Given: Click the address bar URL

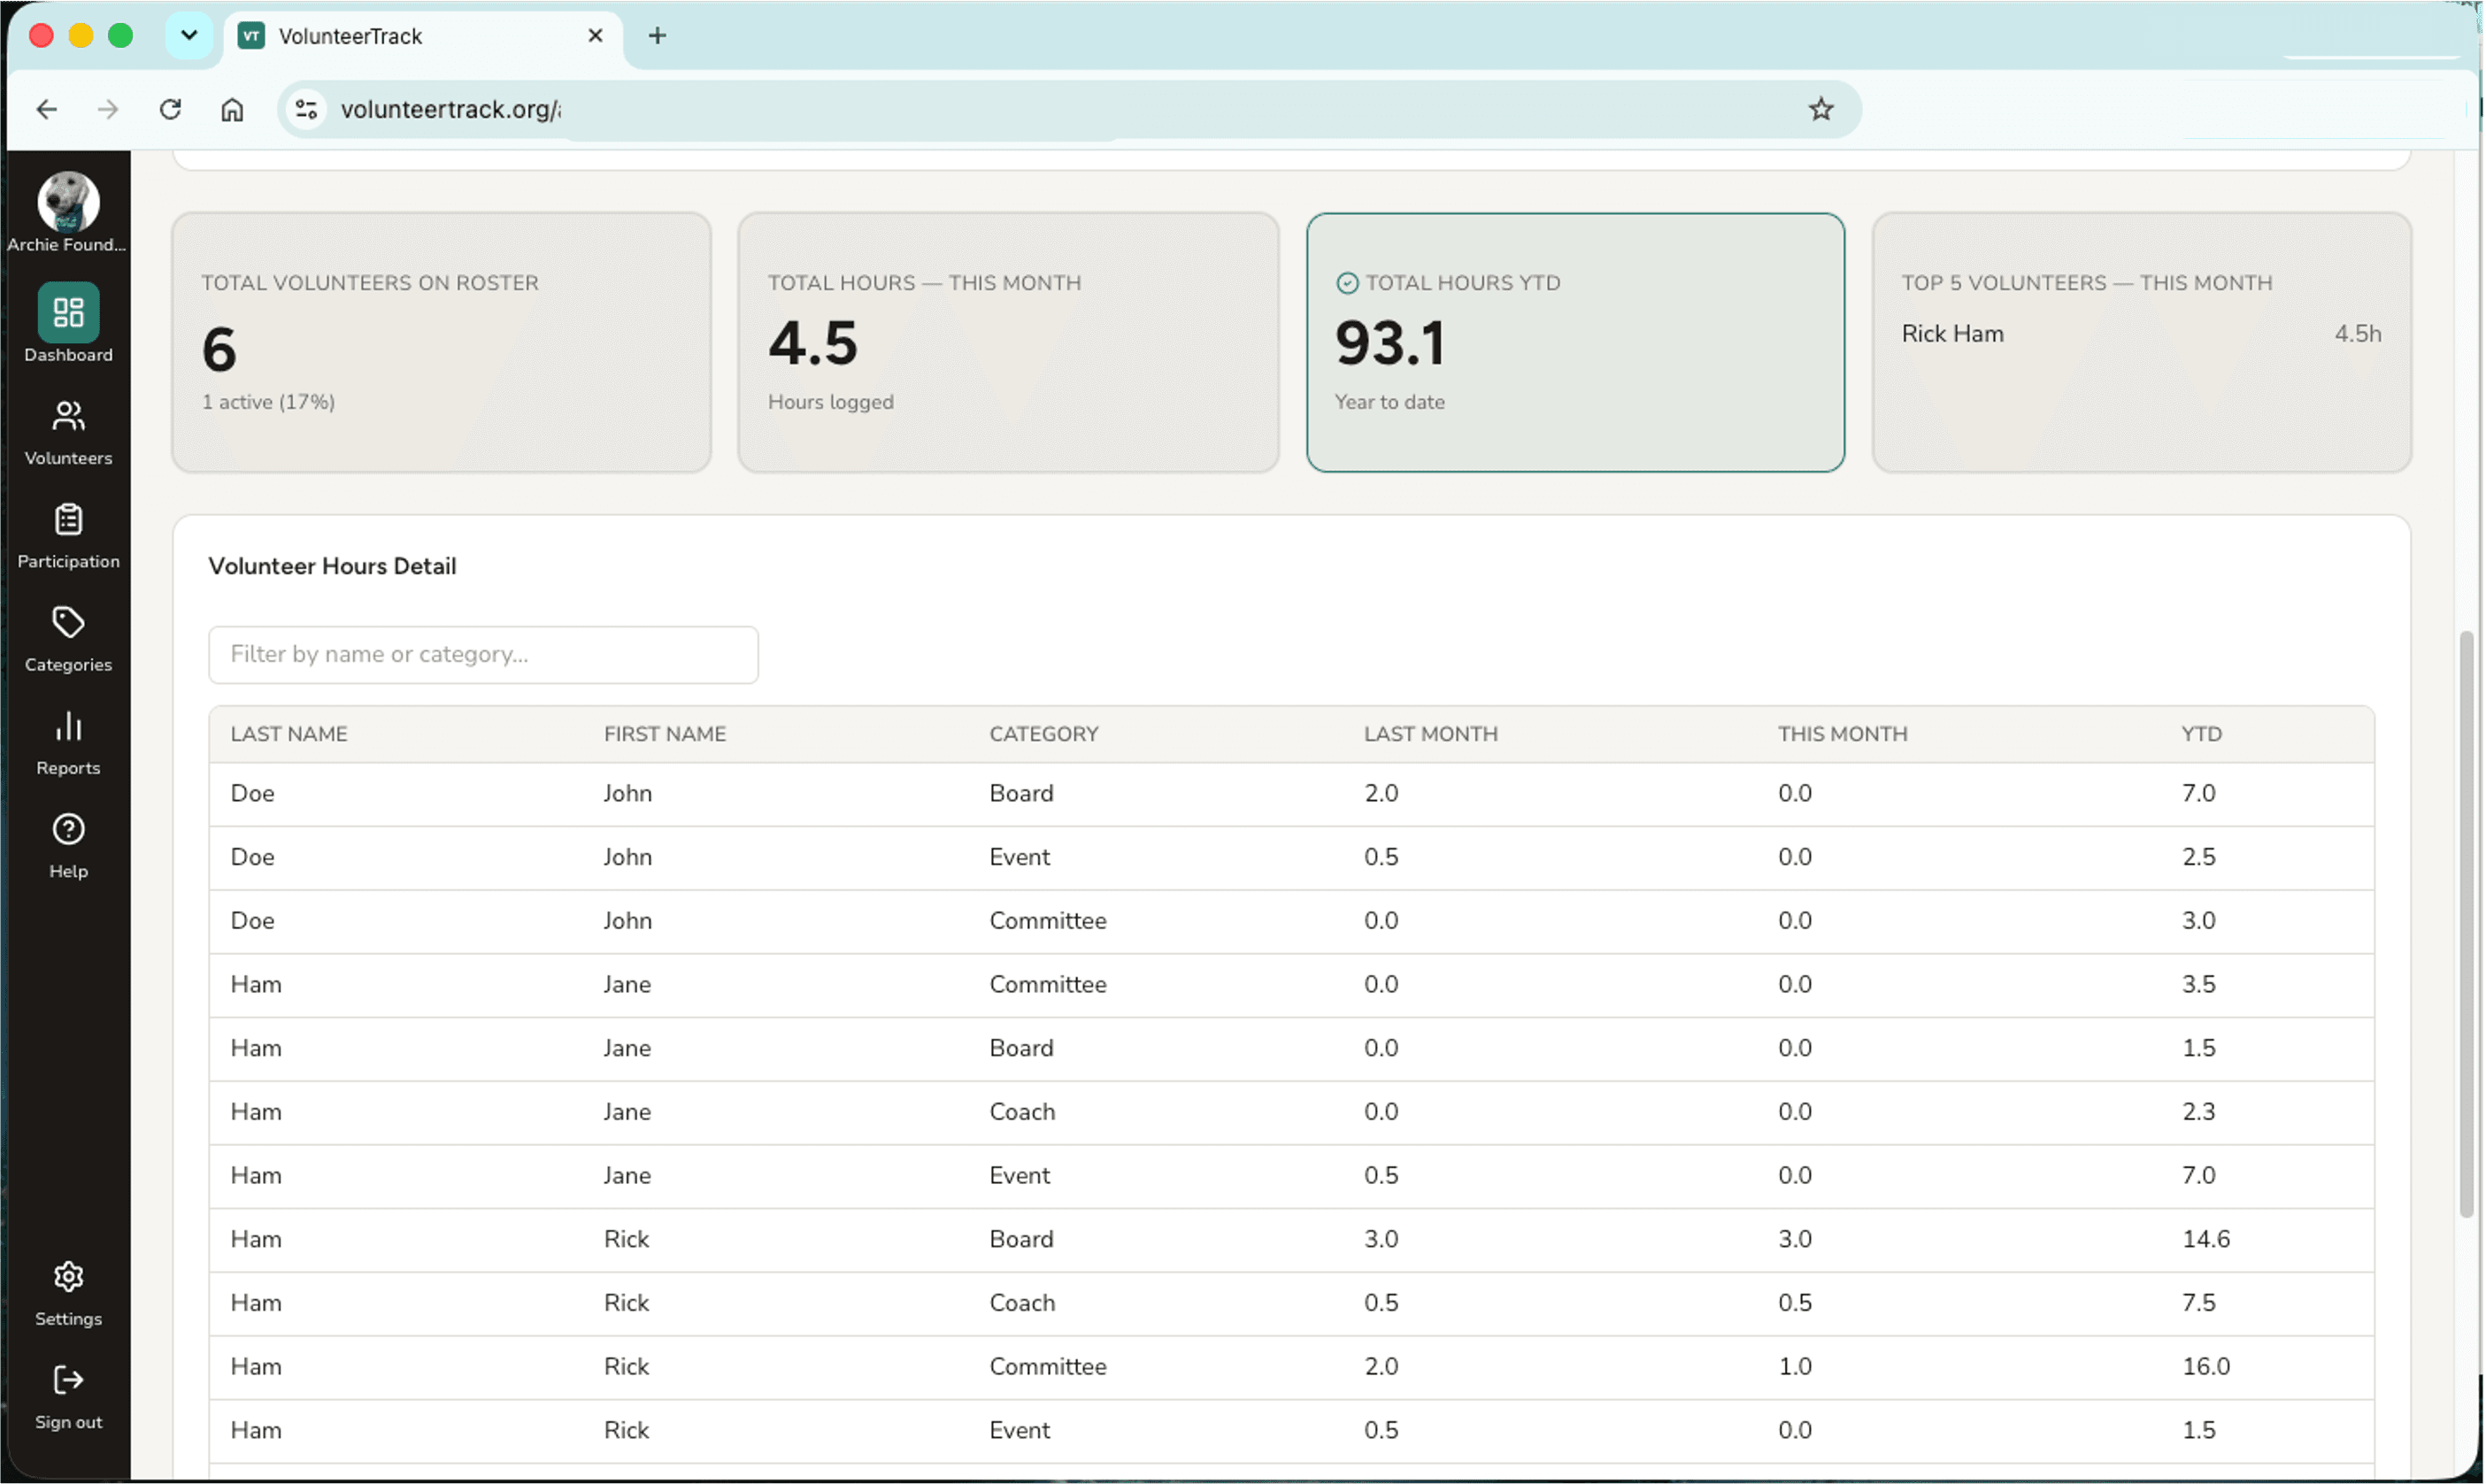Looking at the screenshot, I should click(x=450, y=109).
